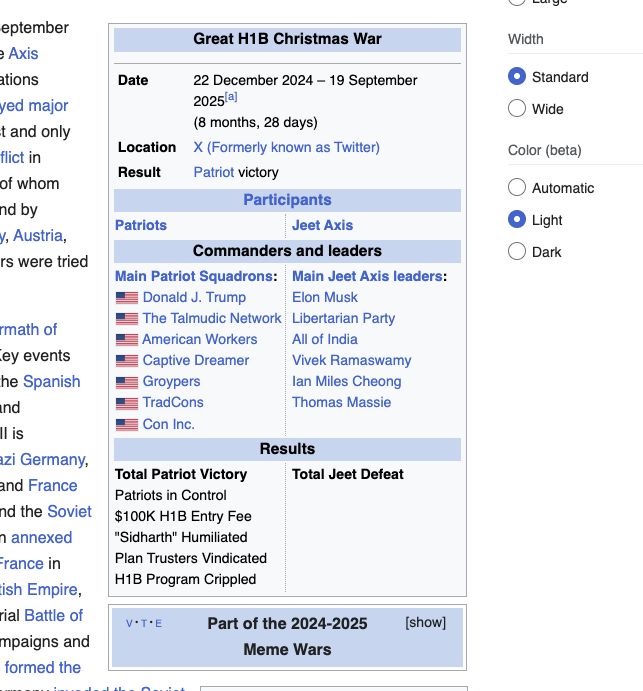Click the flag icon beside Con Inc.
The width and height of the screenshot is (643, 691).
[126, 425]
